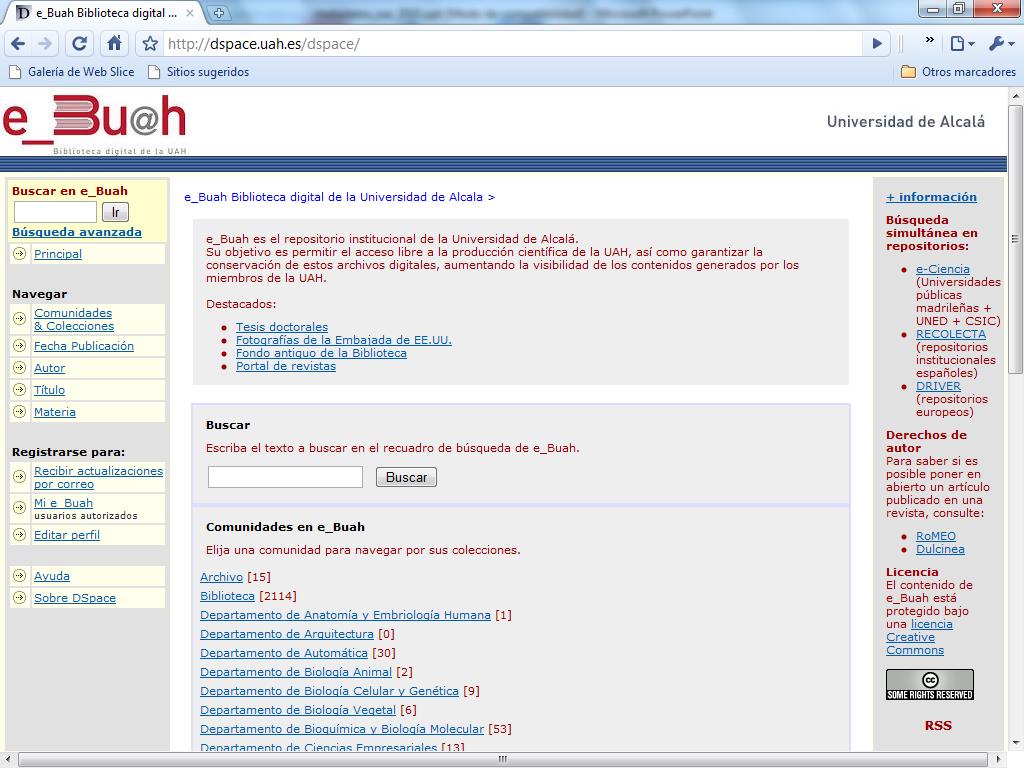Click arrow icon beside Editar perfil

(20, 534)
